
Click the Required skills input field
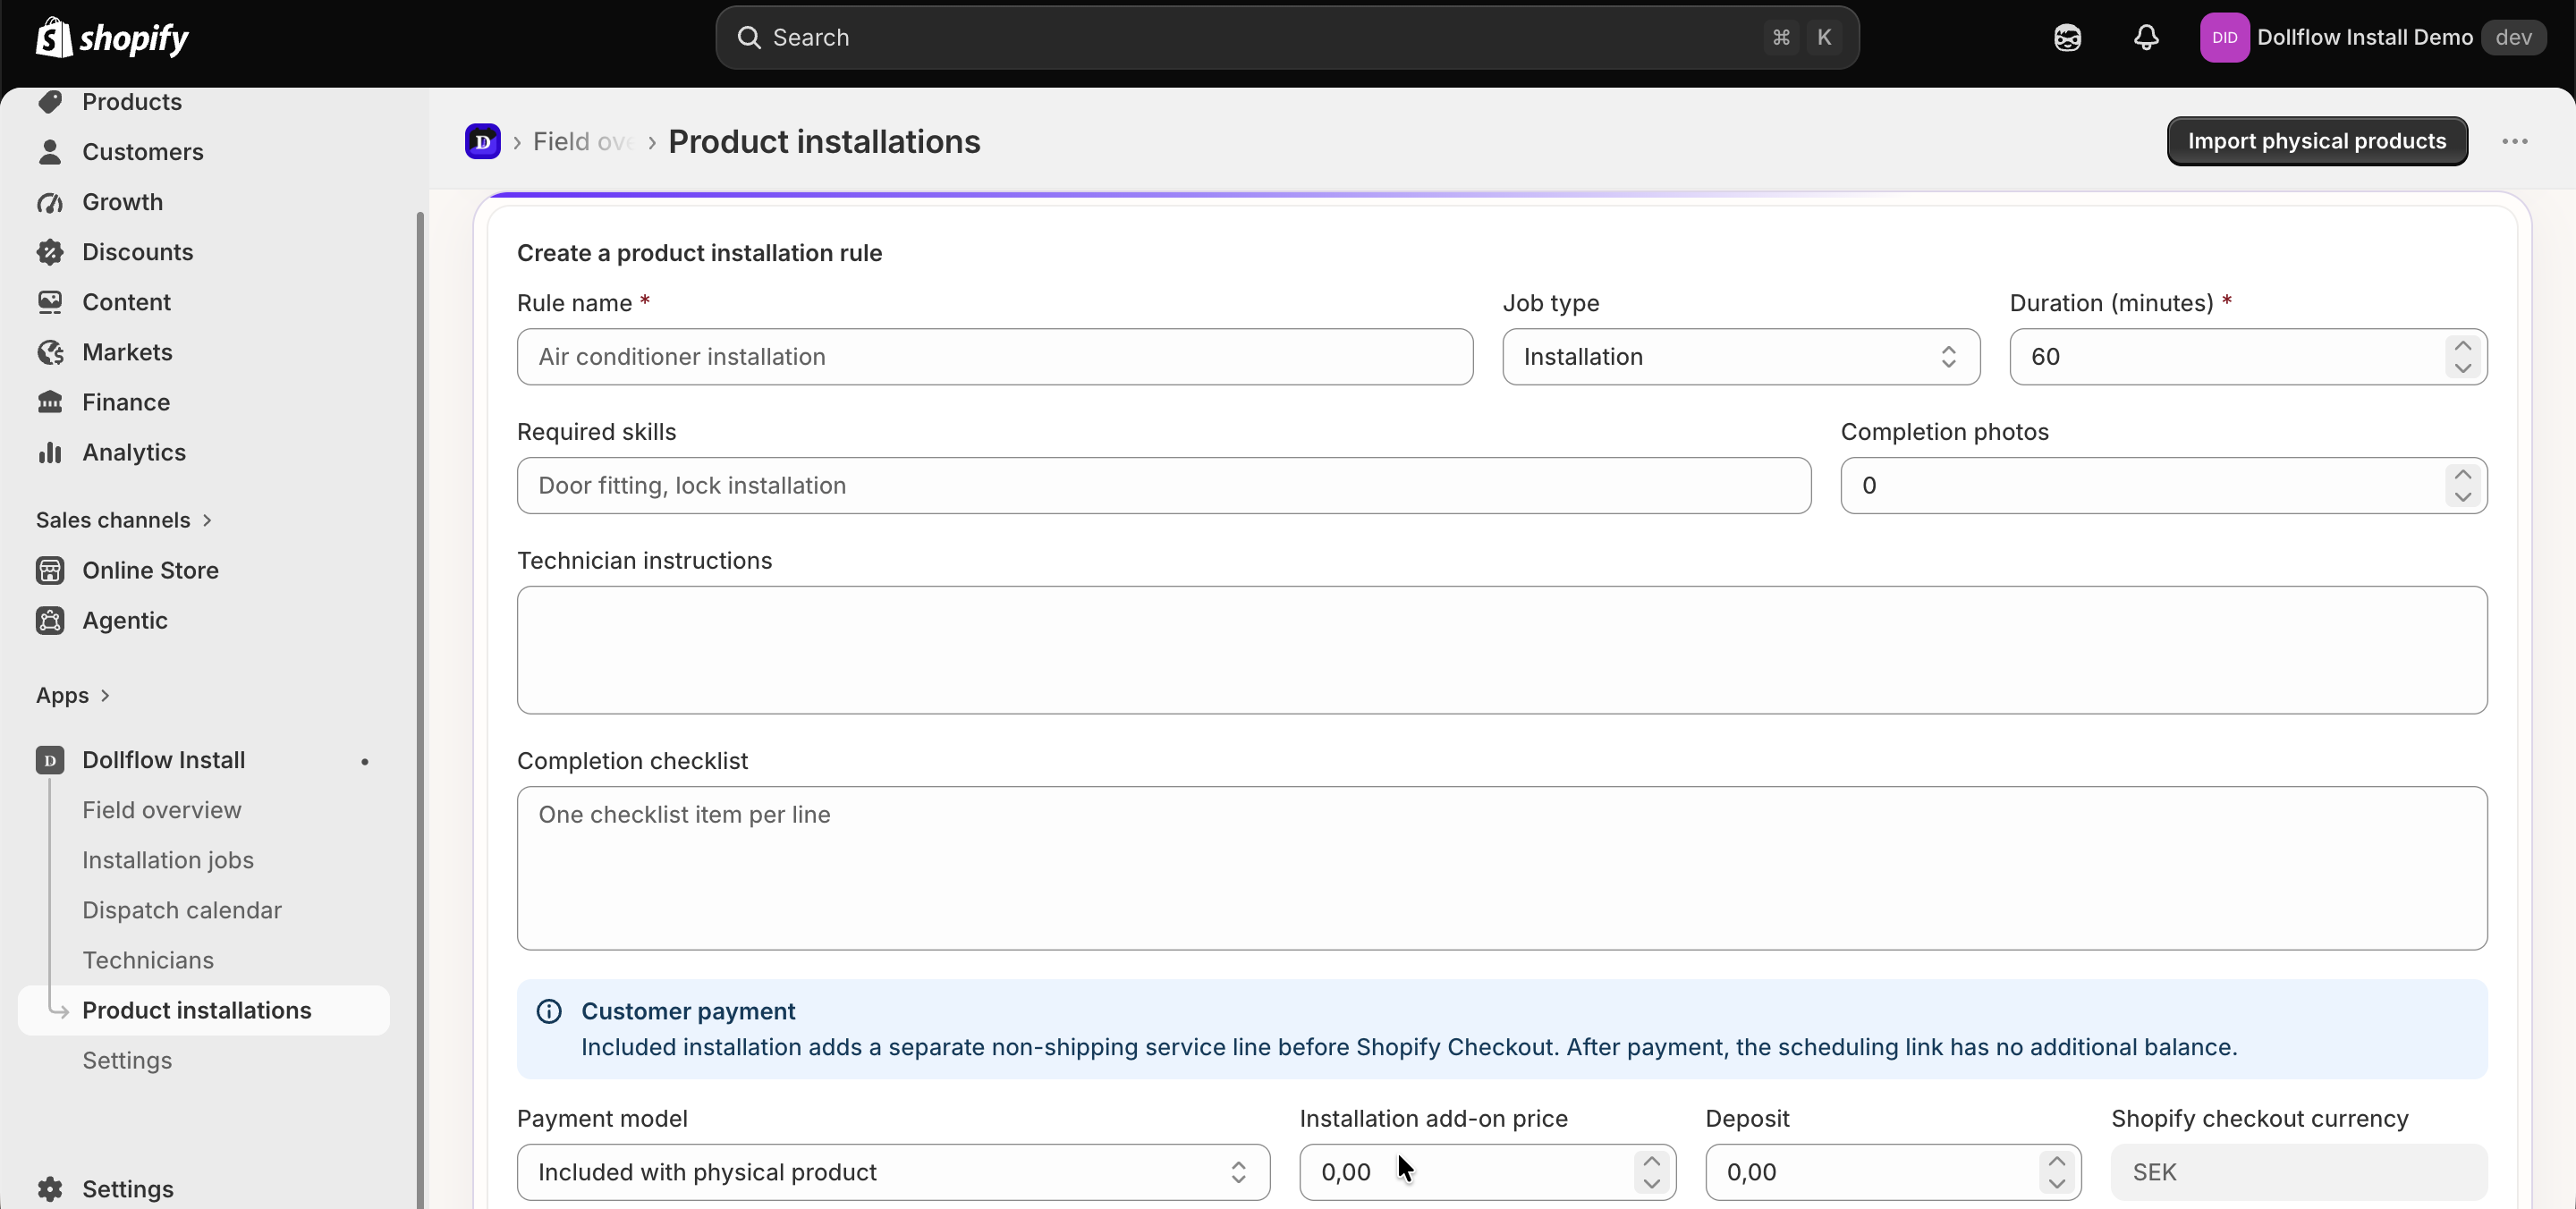coord(1164,486)
